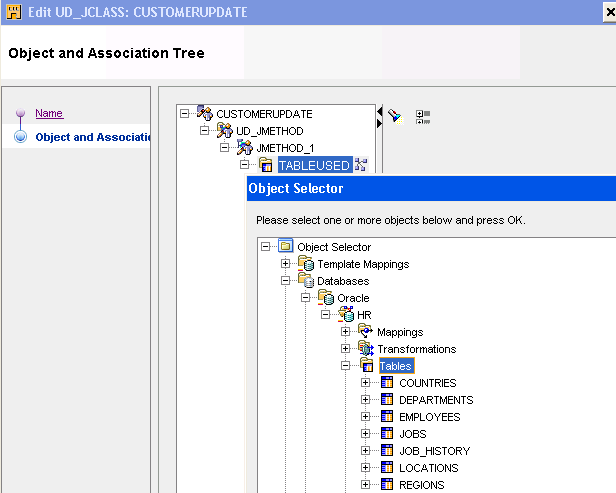The image size is (616, 493).
Task: Click the flashlight find icon
Action: [x=394, y=116]
